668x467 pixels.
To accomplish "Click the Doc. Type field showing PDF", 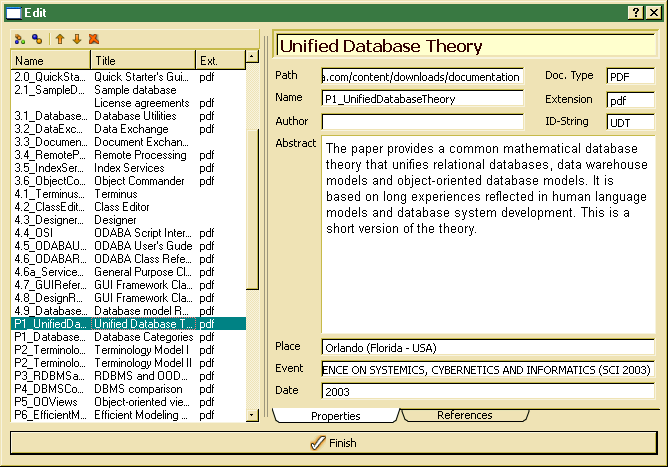I will coord(629,77).
